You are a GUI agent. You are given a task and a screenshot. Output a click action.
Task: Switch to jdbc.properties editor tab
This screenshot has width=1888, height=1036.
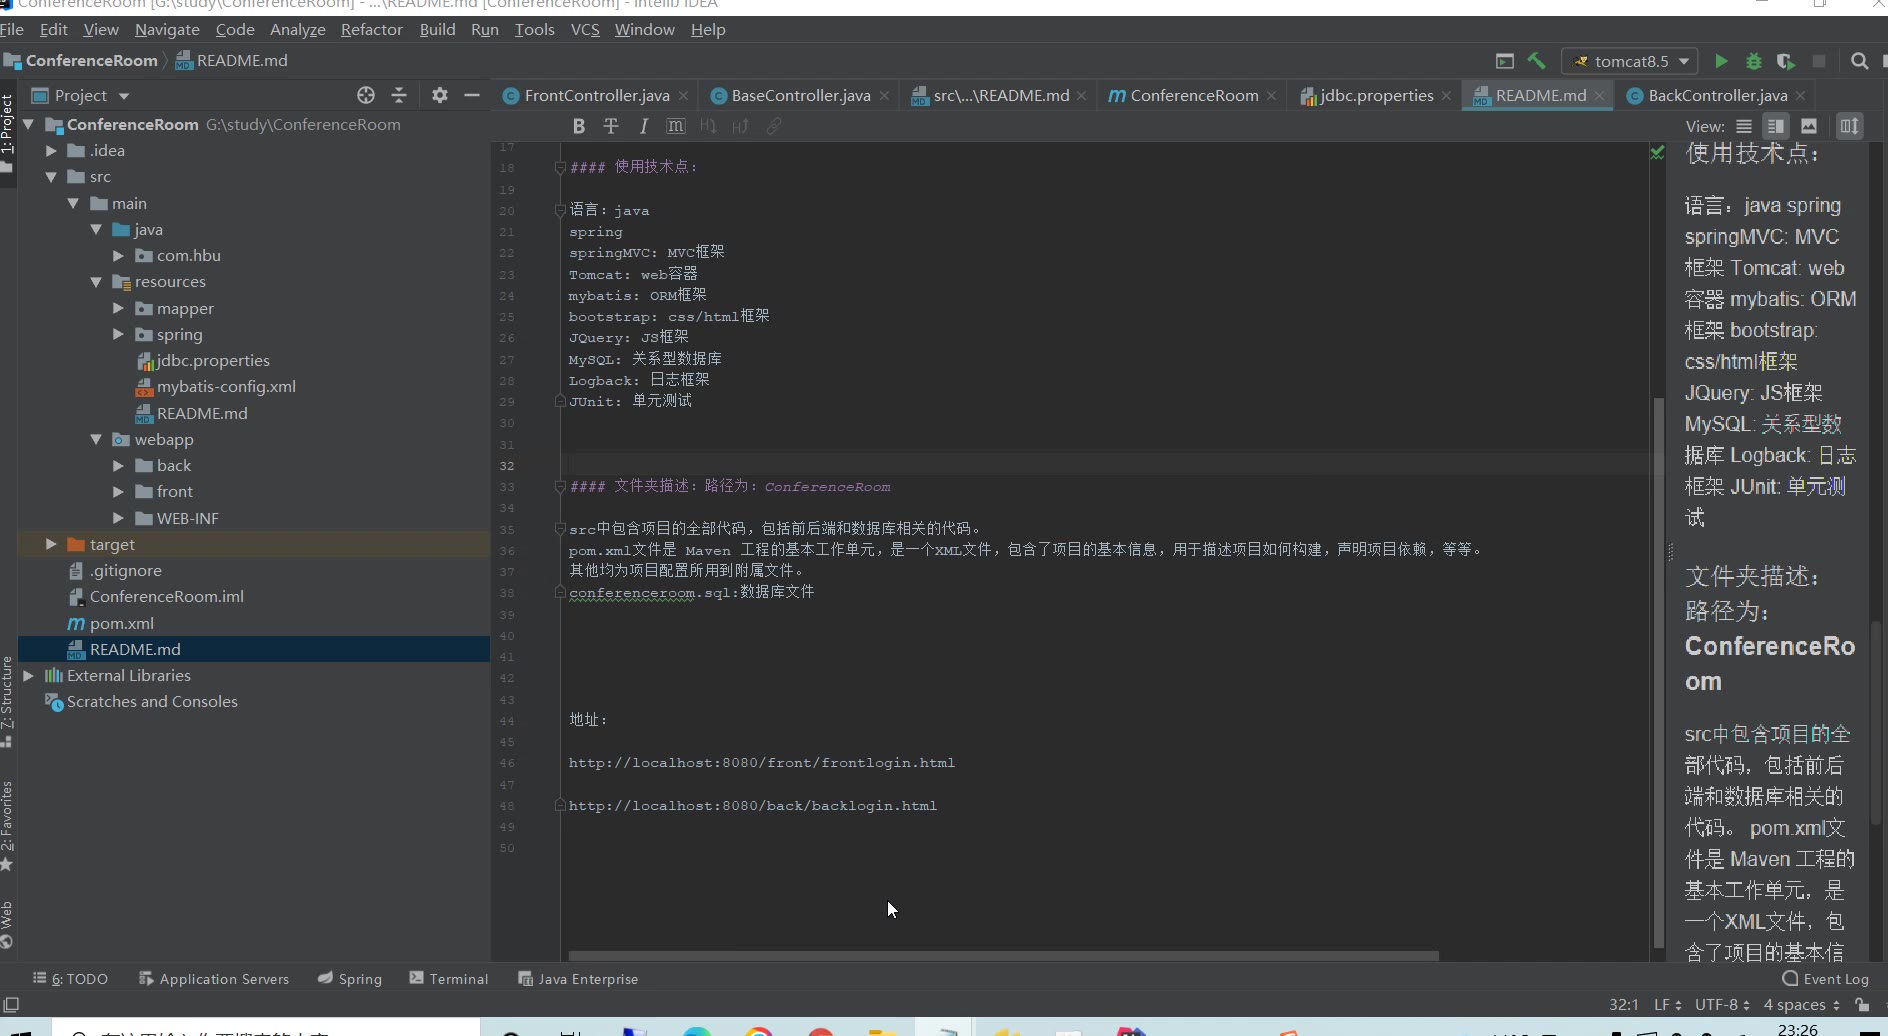click(x=1375, y=95)
